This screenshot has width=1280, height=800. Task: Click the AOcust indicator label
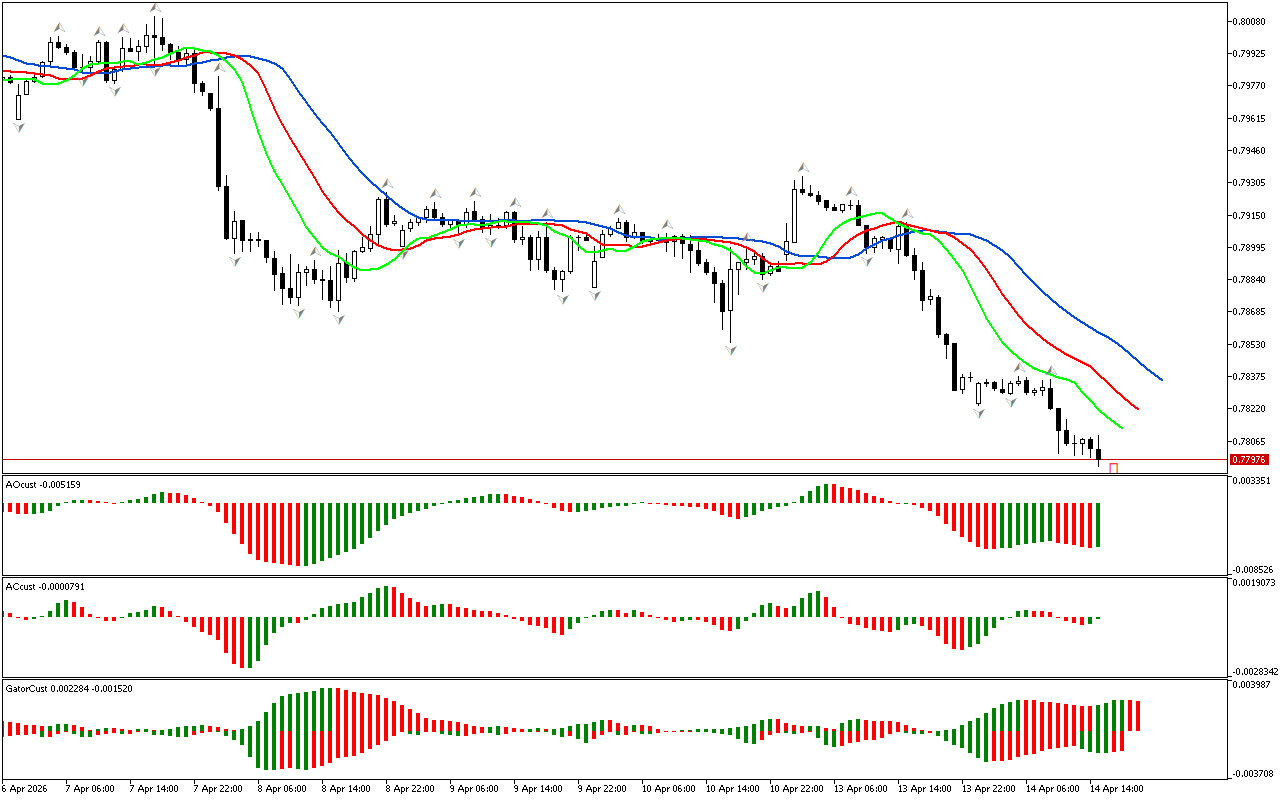(43, 484)
